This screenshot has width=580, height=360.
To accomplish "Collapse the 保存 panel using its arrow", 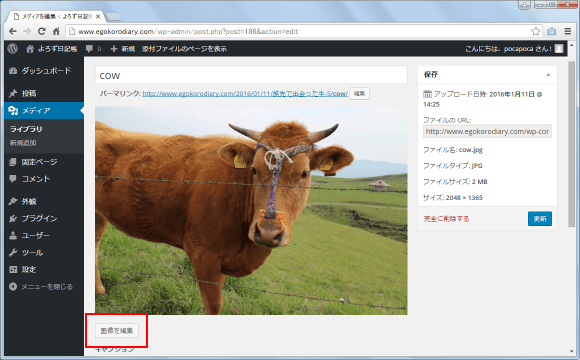I will (x=548, y=75).
